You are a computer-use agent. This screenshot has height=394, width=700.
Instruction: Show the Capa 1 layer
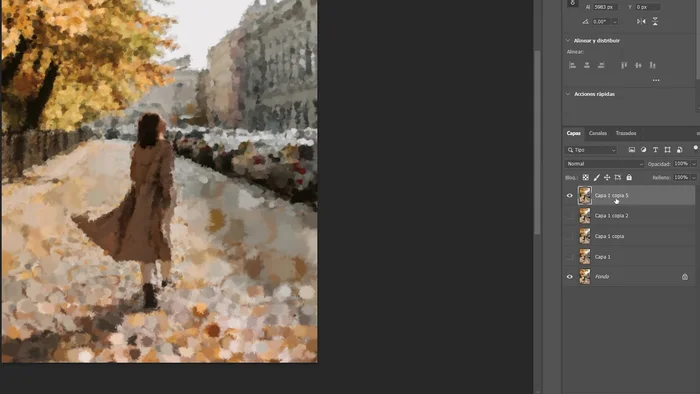point(570,257)
